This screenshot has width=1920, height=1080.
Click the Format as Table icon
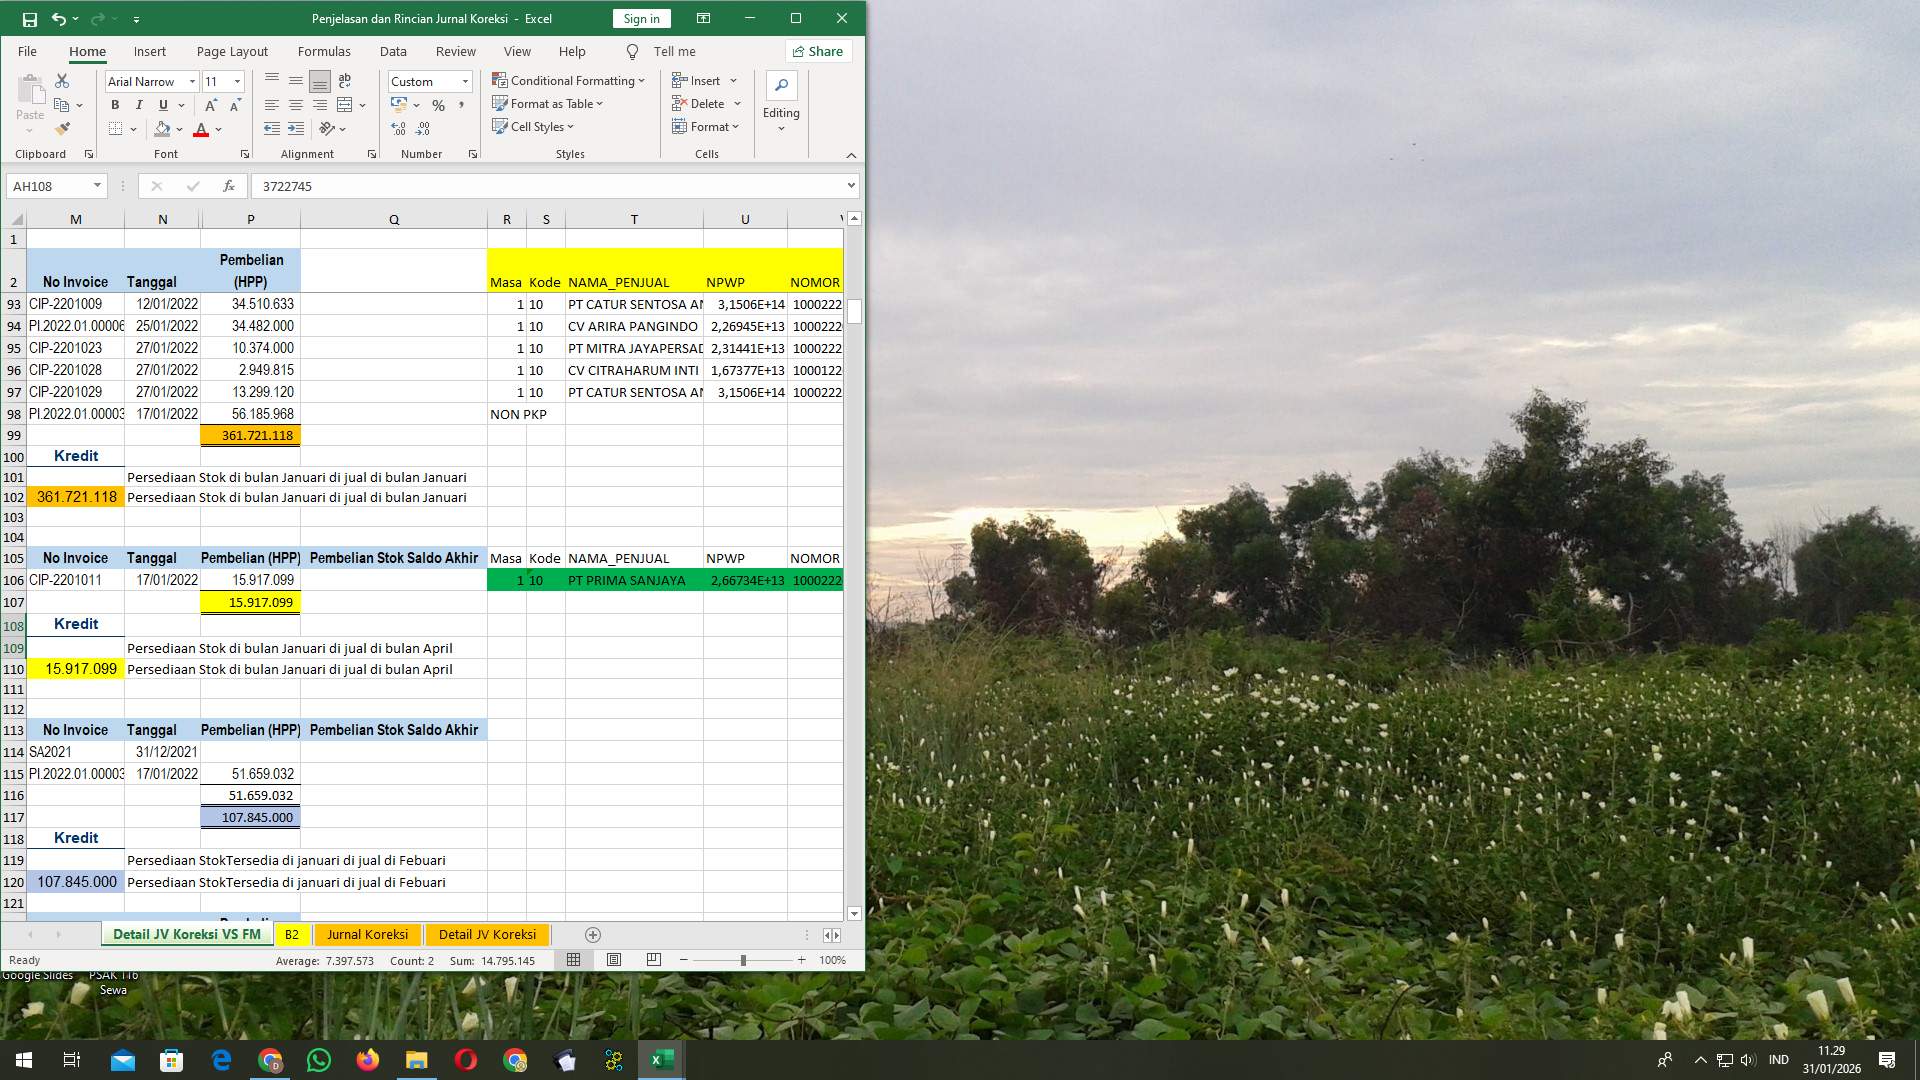tap(500, 103)
